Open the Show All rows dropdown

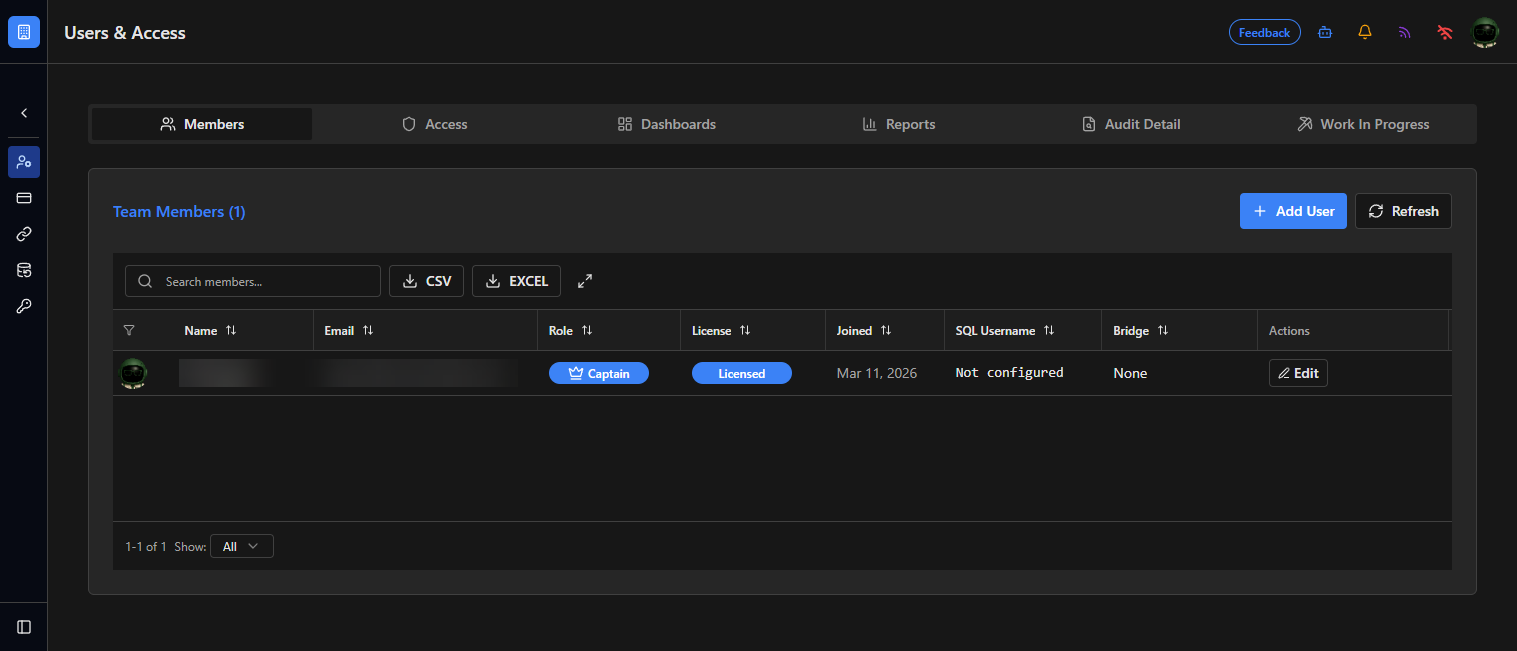pos(242,546)
